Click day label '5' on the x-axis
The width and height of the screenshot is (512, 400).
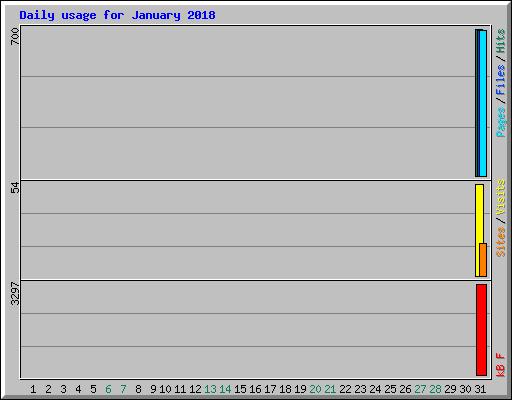(93, 389)
